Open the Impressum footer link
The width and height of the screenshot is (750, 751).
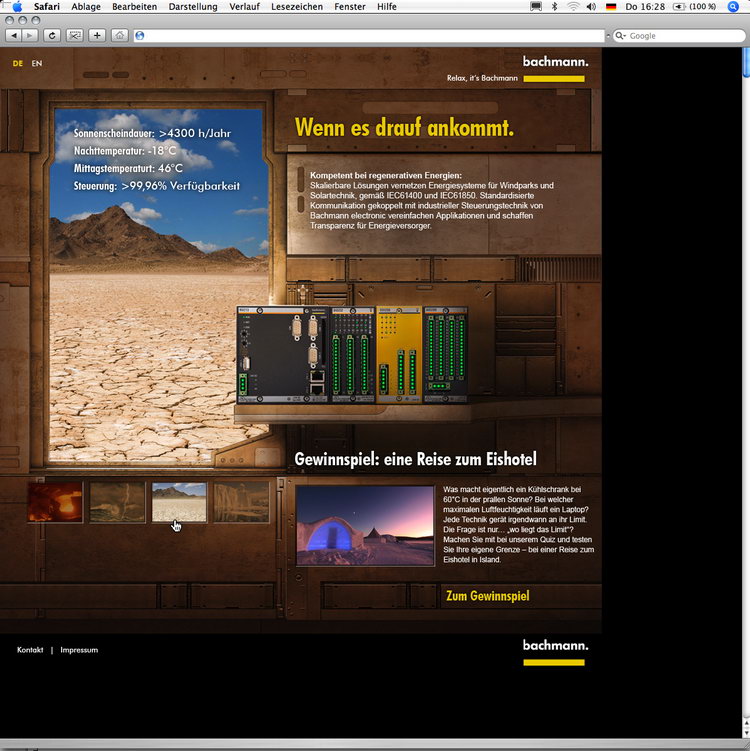(79, 650)
